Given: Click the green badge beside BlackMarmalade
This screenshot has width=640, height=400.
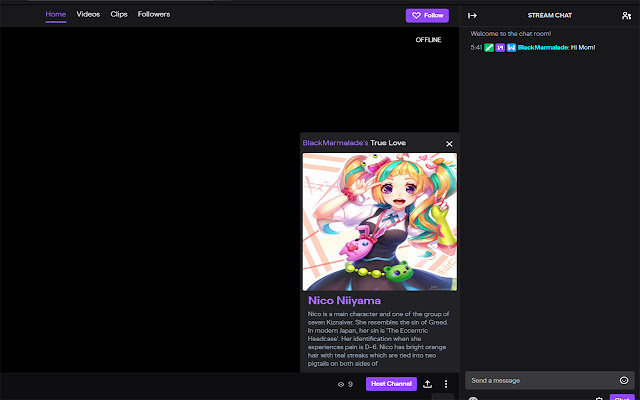Looking at the screenshot, I should click(x=489, y=48).
